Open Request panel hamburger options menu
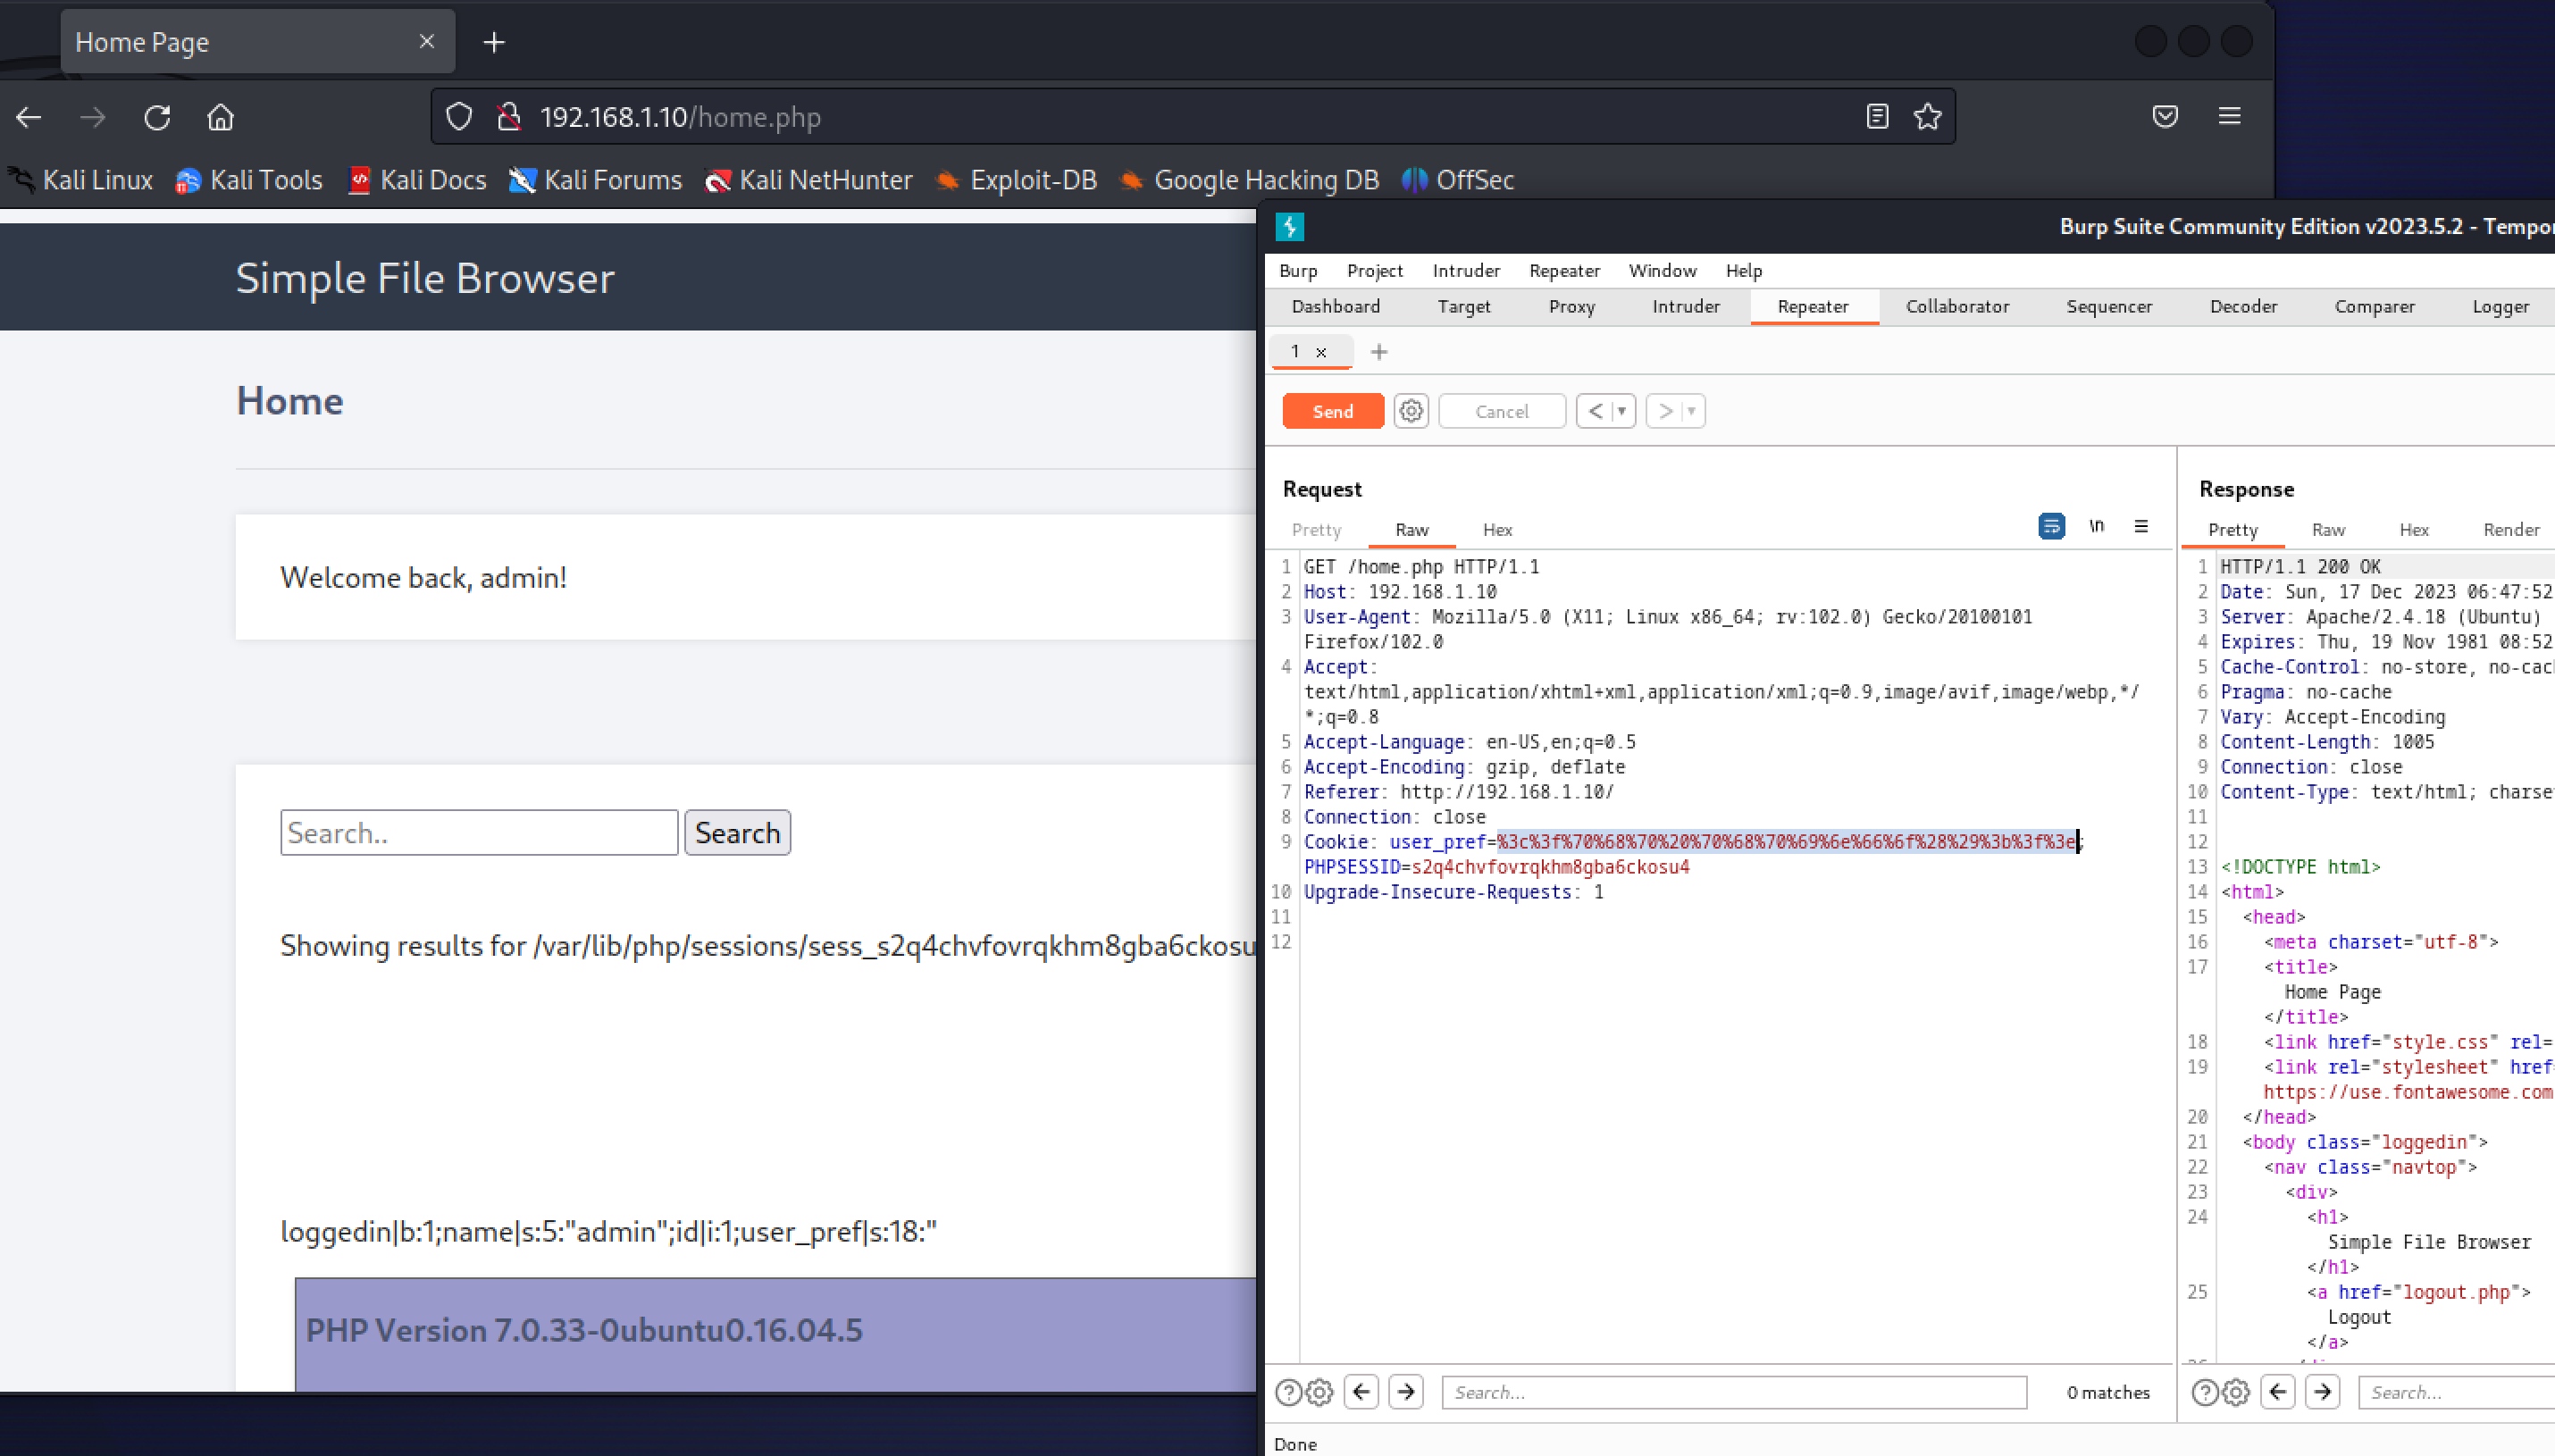The image size is (2555, 1456). click(x=2141, y=526)
